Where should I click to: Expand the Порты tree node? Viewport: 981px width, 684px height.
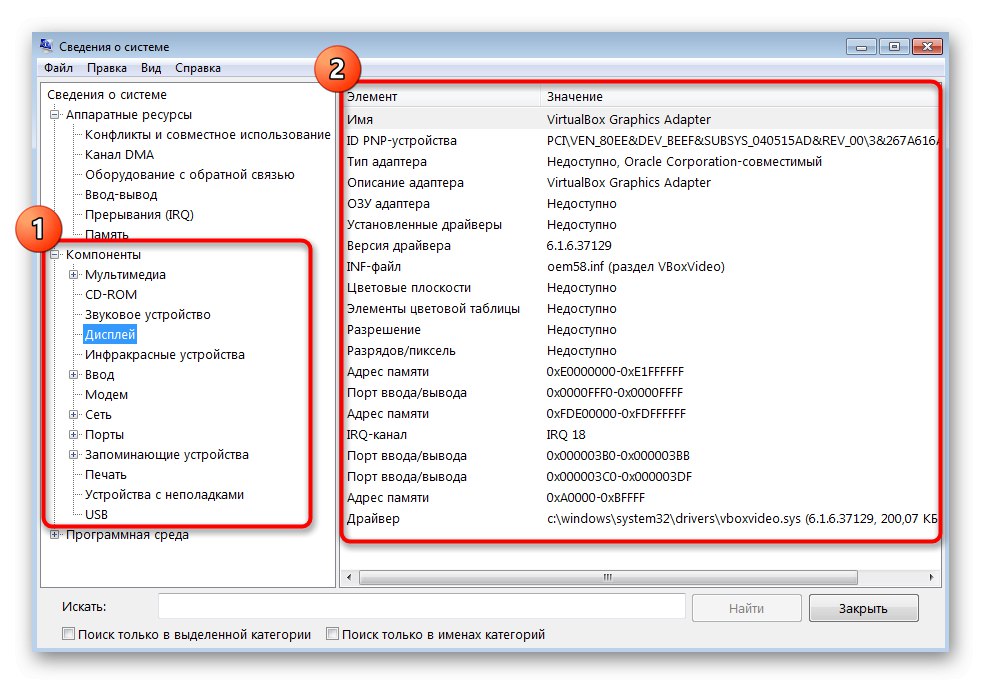[74, 434]
